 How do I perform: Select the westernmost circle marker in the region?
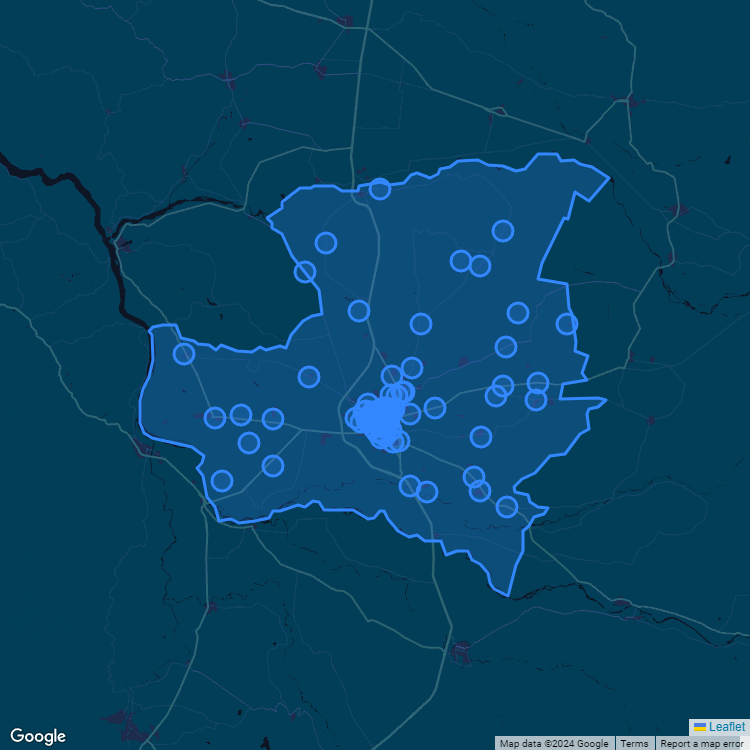[184, 354]
